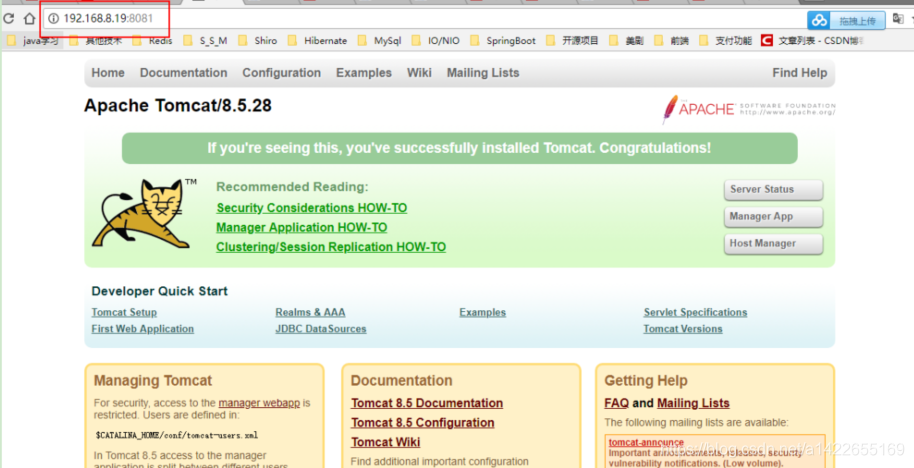Open the Tomcat Versions link
Viewport: 914px width, 468px height.
683,329
